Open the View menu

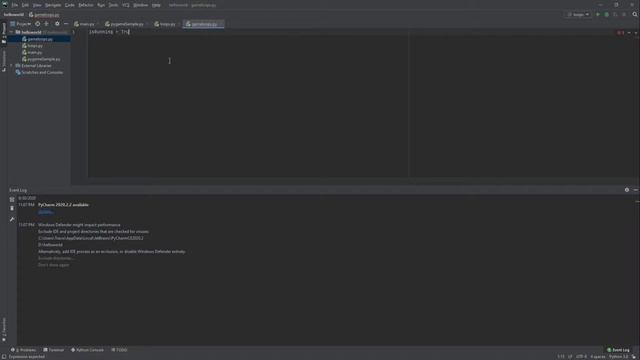tap(37, 5)
